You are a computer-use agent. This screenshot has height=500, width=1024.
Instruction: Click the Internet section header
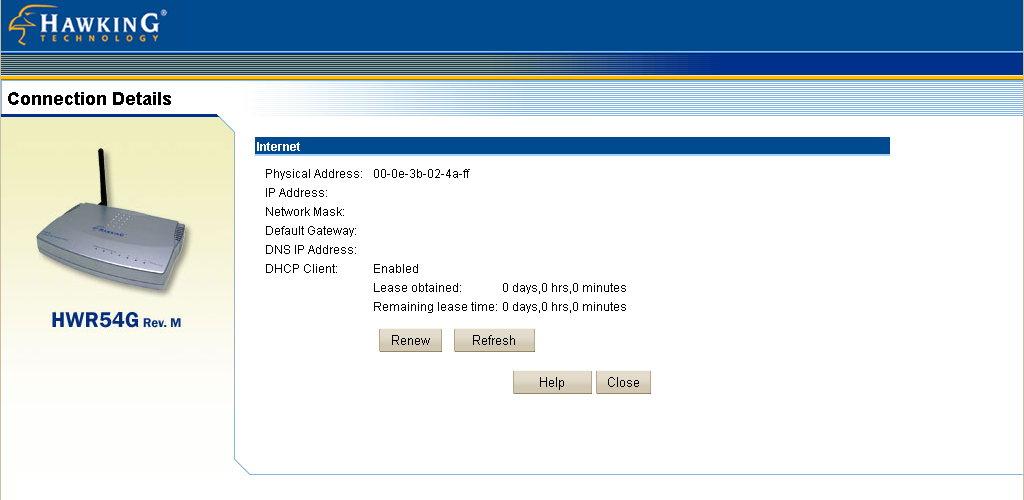(x=572, y=146)
